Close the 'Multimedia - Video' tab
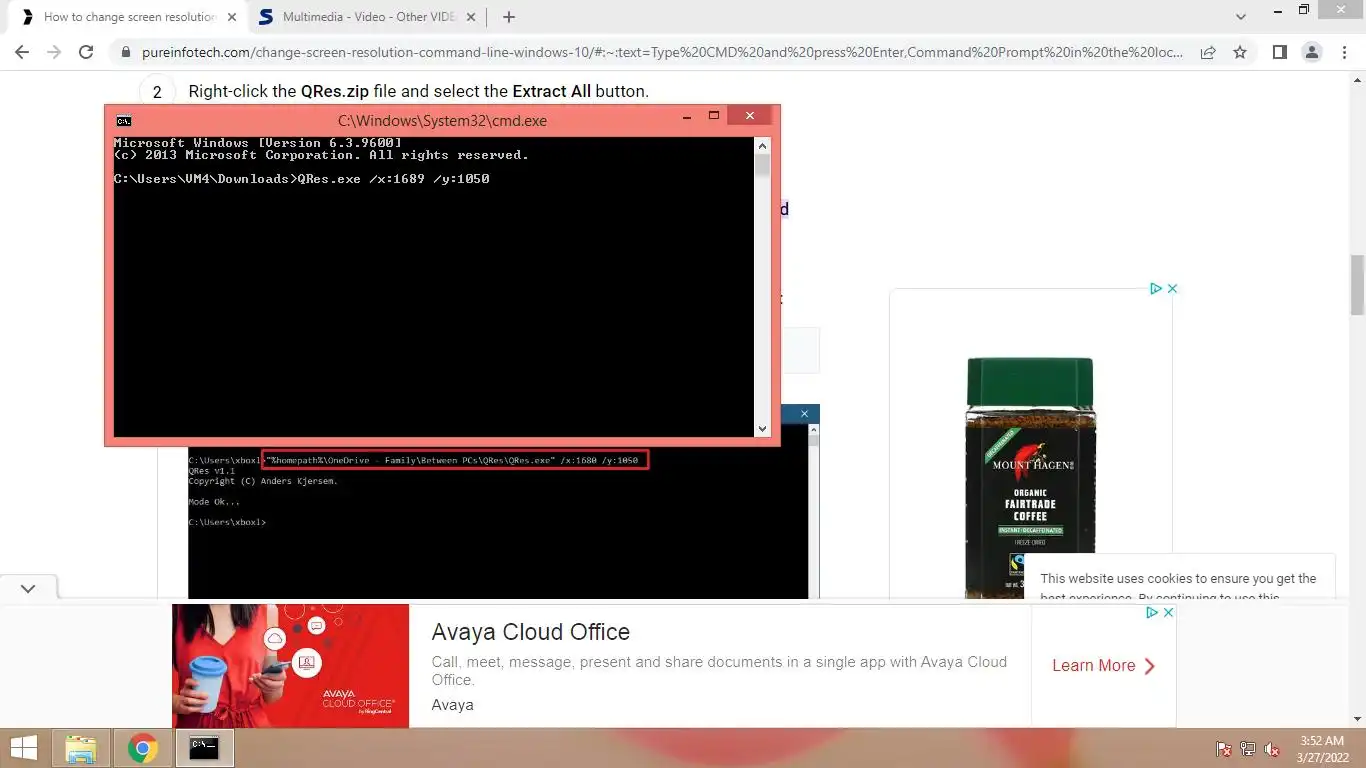This screenshot has width=1366, height=768. click(x=472, y=17)
